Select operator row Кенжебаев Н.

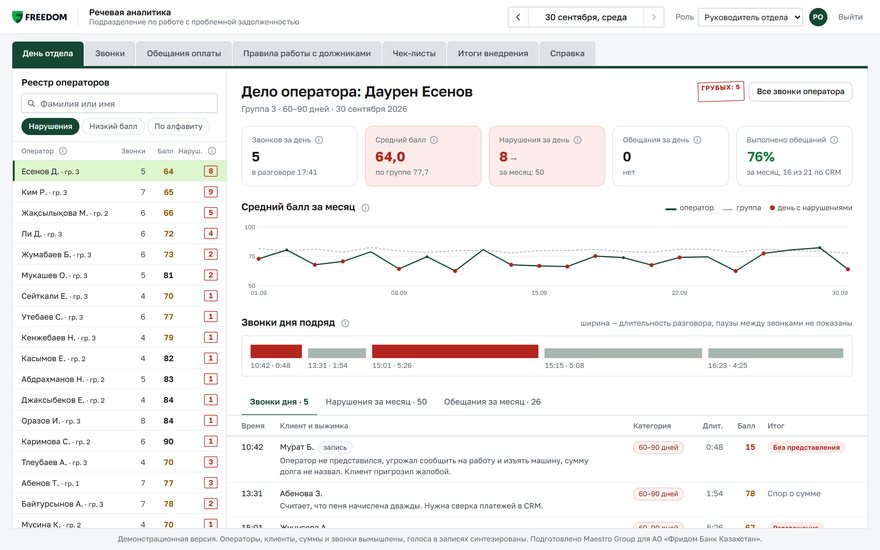click(120, 337)
